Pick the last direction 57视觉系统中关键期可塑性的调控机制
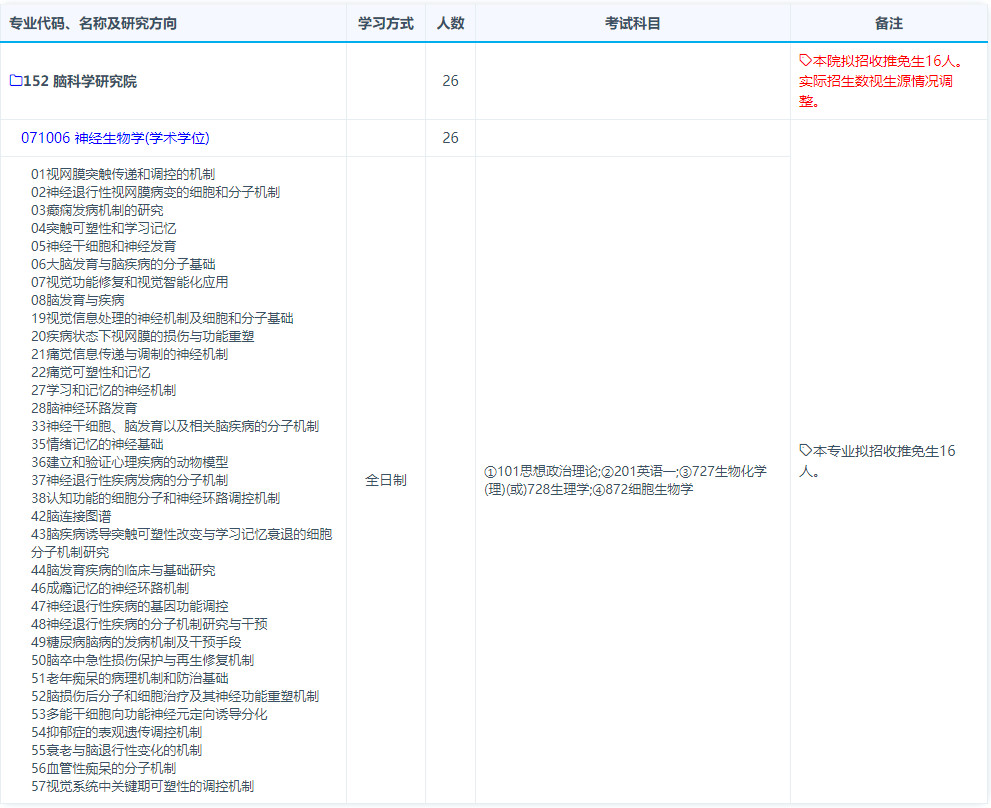This screenshot has height=808, width=991. (142, 786)
